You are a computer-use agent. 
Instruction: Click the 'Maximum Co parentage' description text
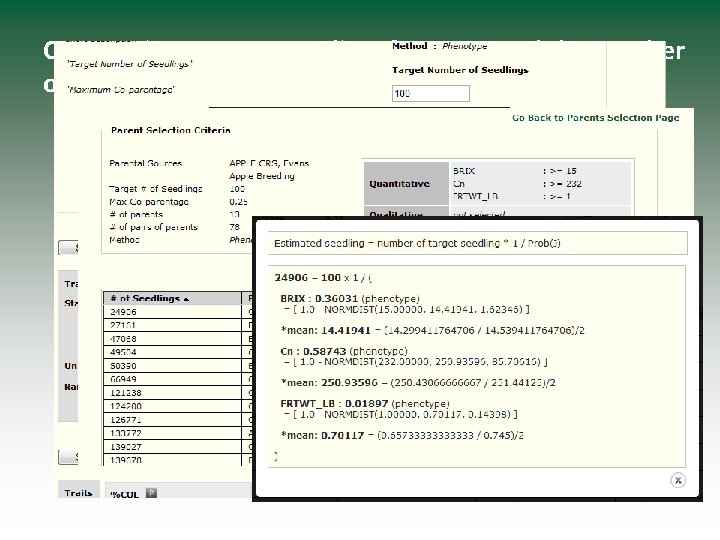click(121, 90)
